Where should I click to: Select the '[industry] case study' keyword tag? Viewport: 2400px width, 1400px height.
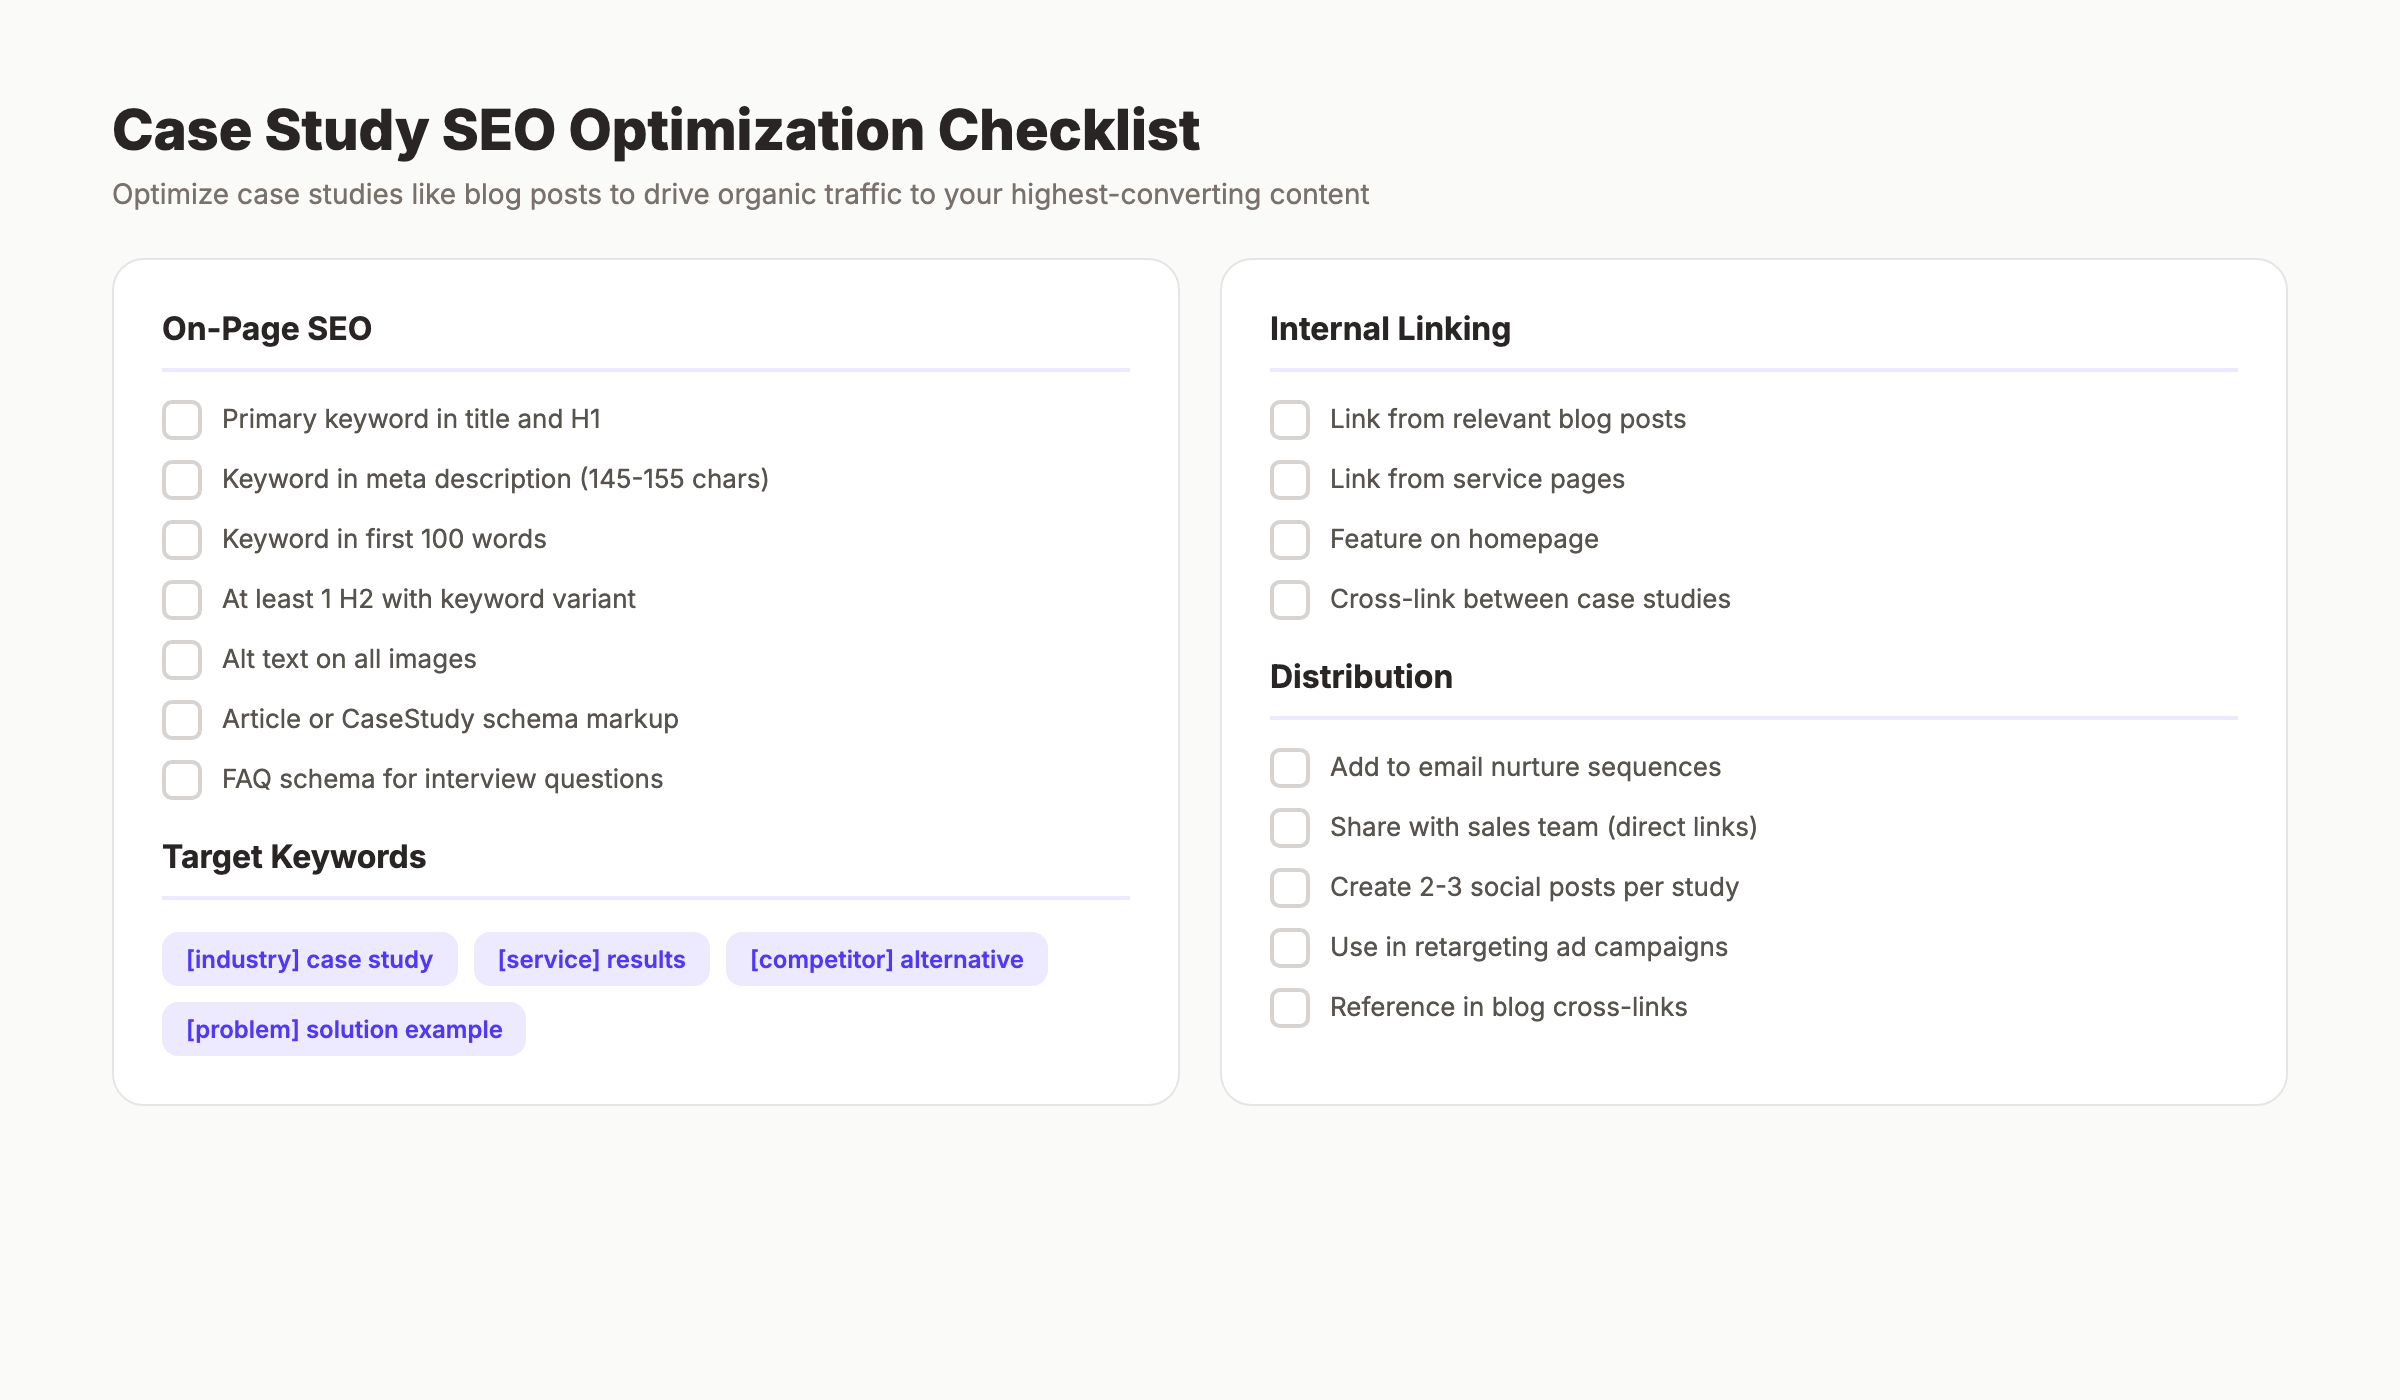point(309,959)
